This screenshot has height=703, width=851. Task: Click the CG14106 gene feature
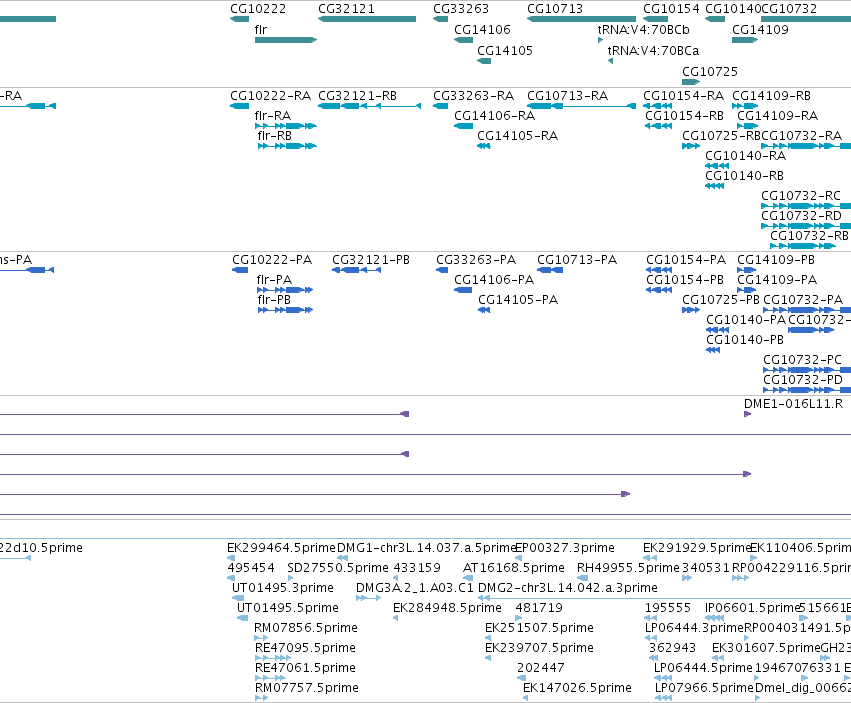click(x=463, y=40)
